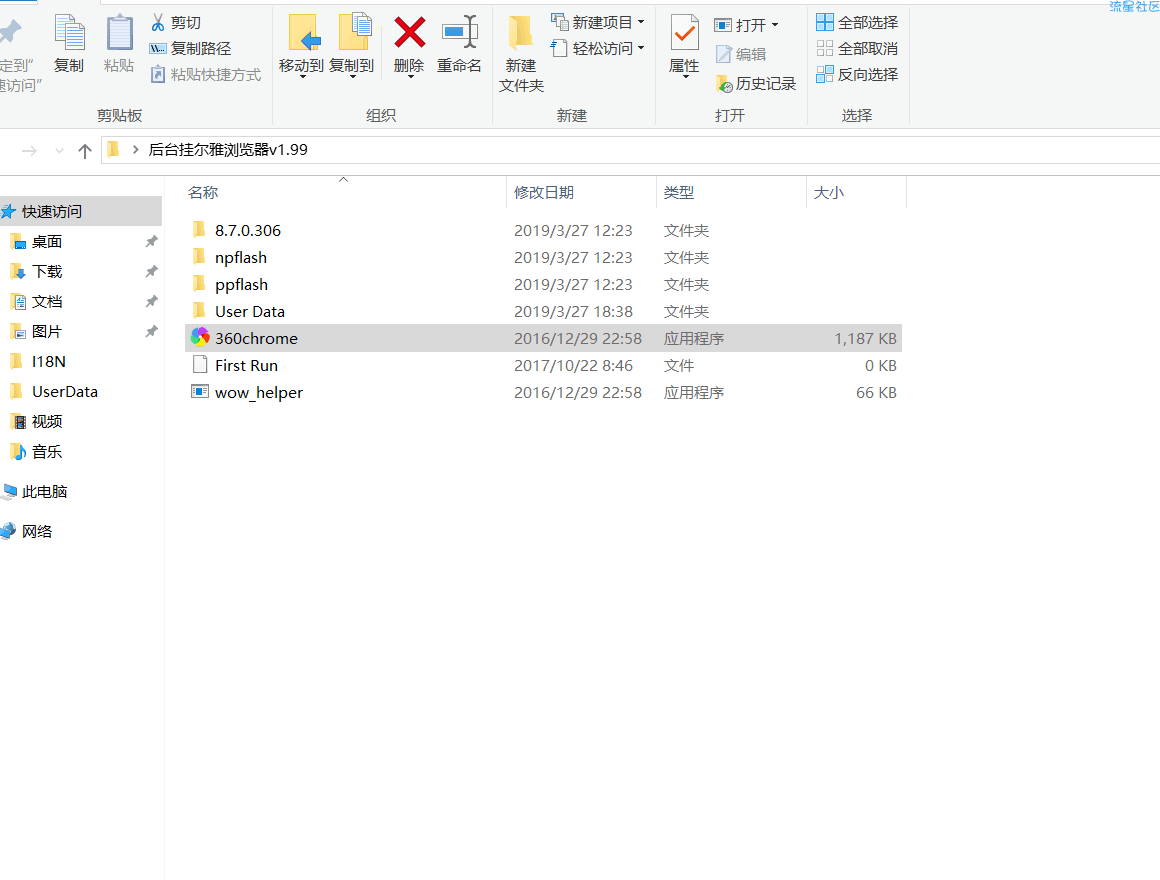This screenshot has width=1160, height=880.
Task: Click the 2017/10/22 8:46 date cell
Action: coord(573,365)
